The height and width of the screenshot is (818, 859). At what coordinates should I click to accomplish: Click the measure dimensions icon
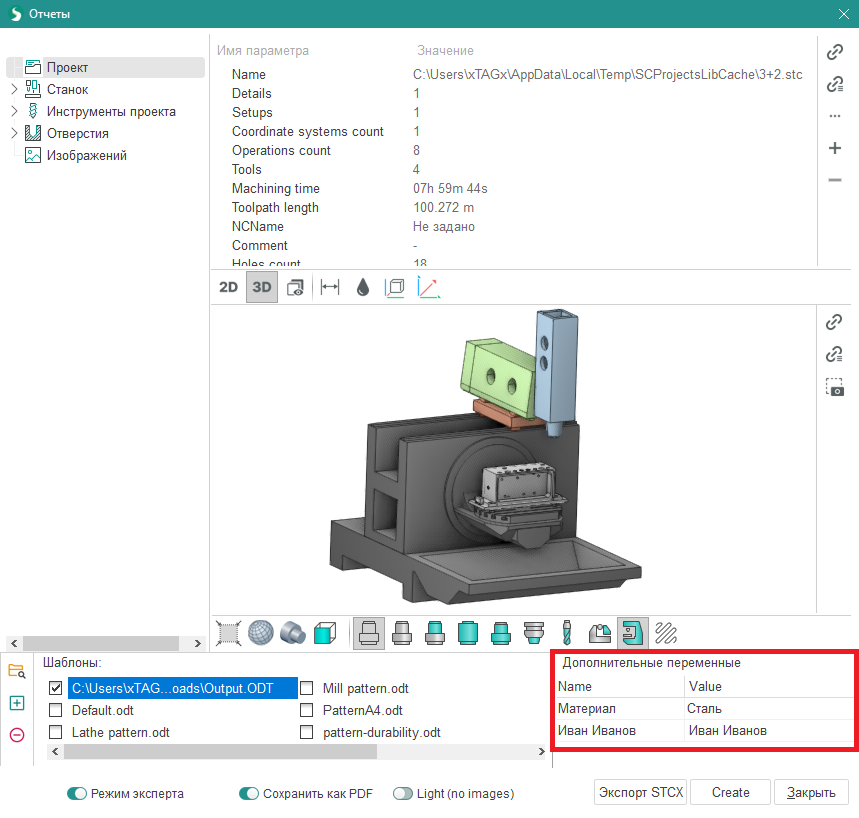pyautogui.click(x=329, y=287)
